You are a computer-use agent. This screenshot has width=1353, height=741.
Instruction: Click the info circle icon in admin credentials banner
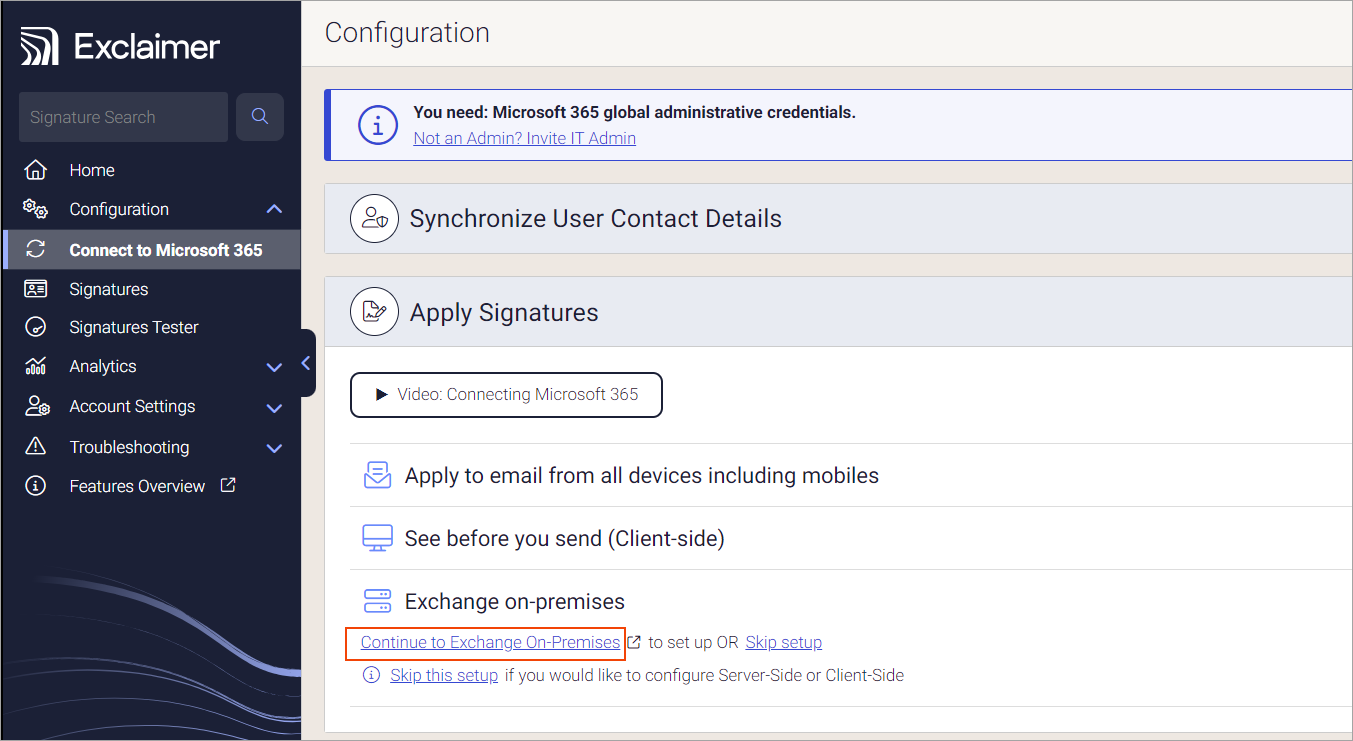pyautogui.click(x=377, y=125)
